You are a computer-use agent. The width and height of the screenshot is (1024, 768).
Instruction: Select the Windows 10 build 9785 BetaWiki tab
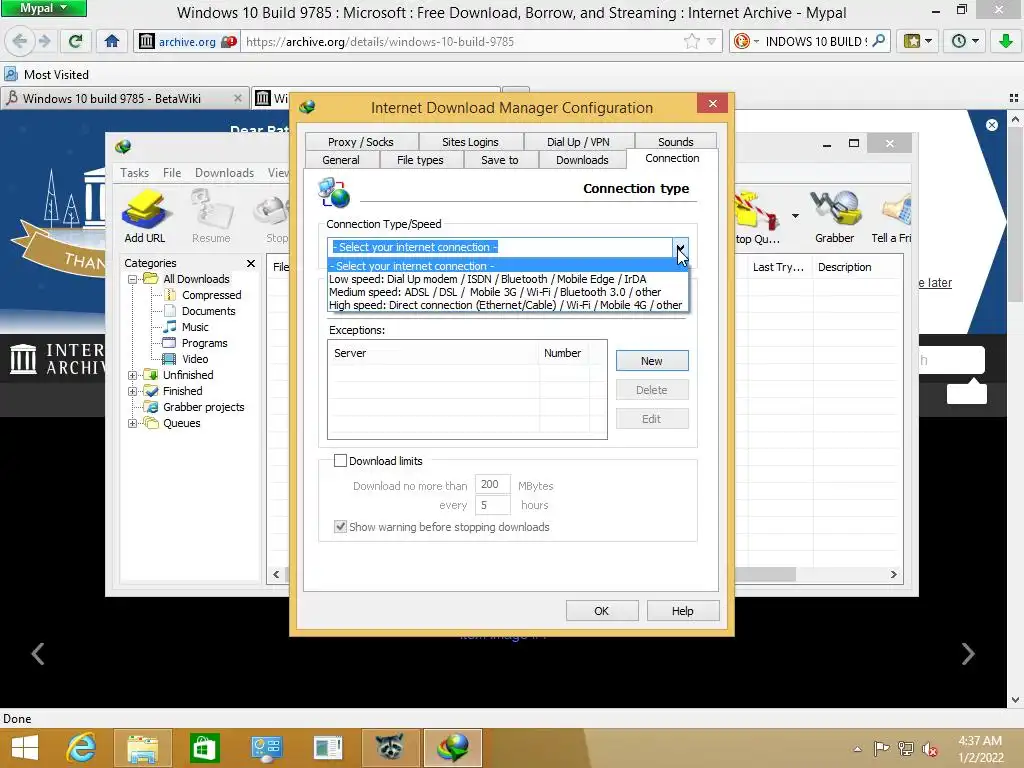click(124, 99)
